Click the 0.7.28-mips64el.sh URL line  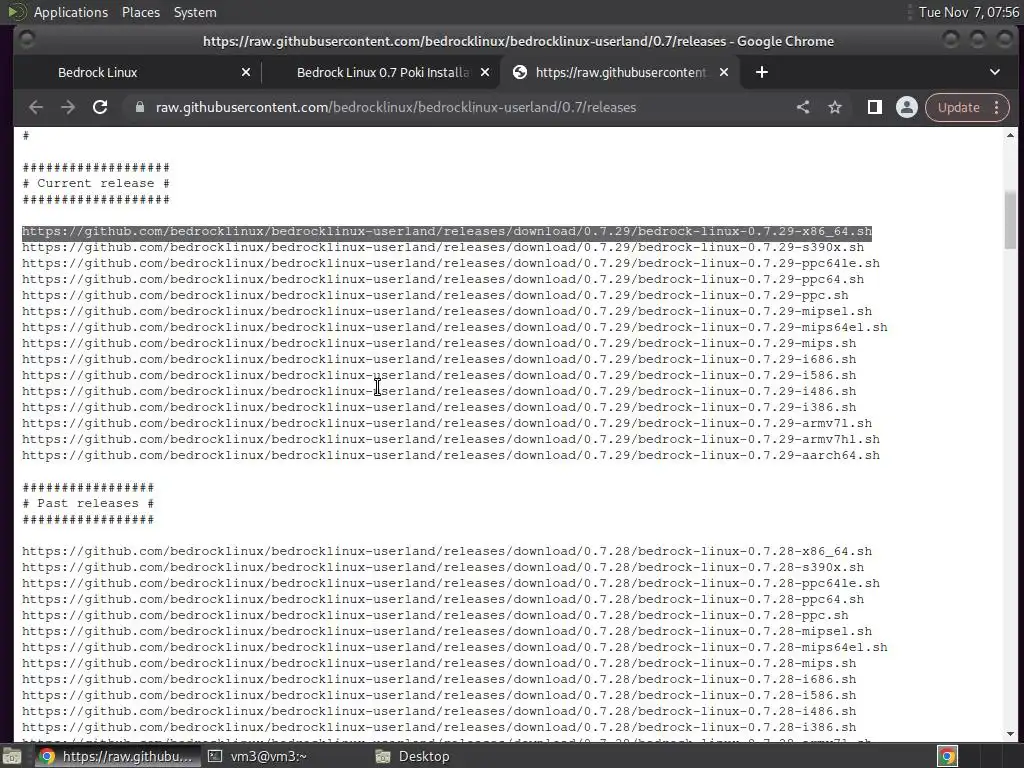point(455,648)
